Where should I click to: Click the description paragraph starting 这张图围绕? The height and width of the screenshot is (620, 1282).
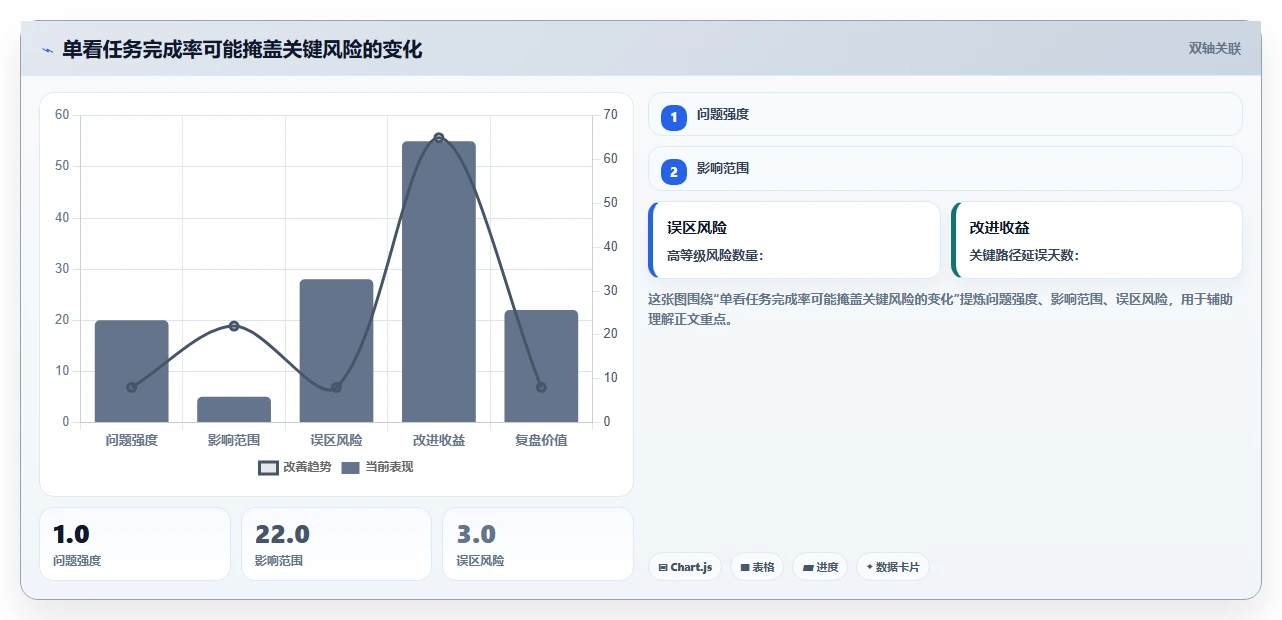pos(942,310)
